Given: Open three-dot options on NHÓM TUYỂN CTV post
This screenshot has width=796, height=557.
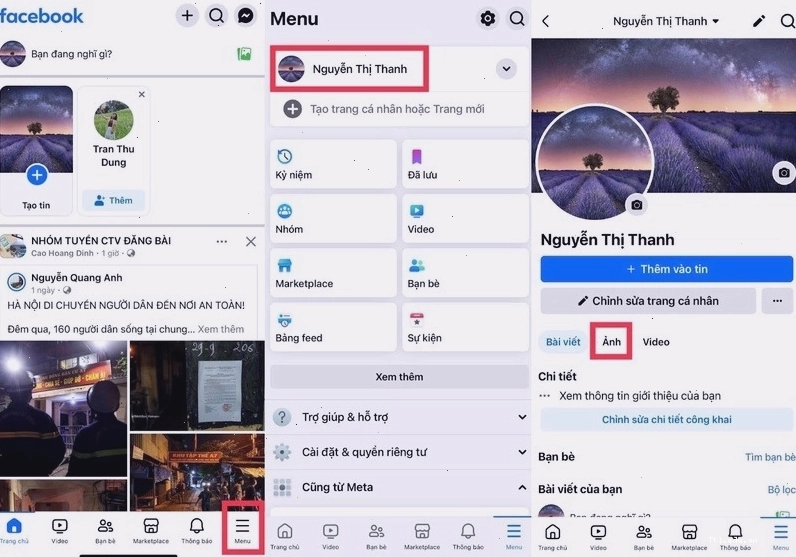Looking at the screenshot, I should tap(222, 242).
